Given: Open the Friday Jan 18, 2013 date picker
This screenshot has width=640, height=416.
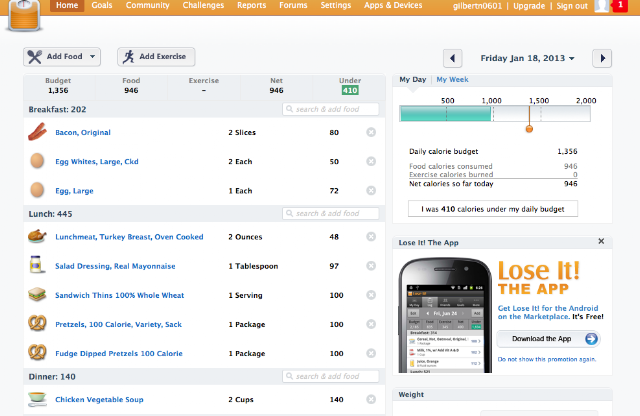Looking at the screenshot, I should pyautogui.click(x=527, y=58).
